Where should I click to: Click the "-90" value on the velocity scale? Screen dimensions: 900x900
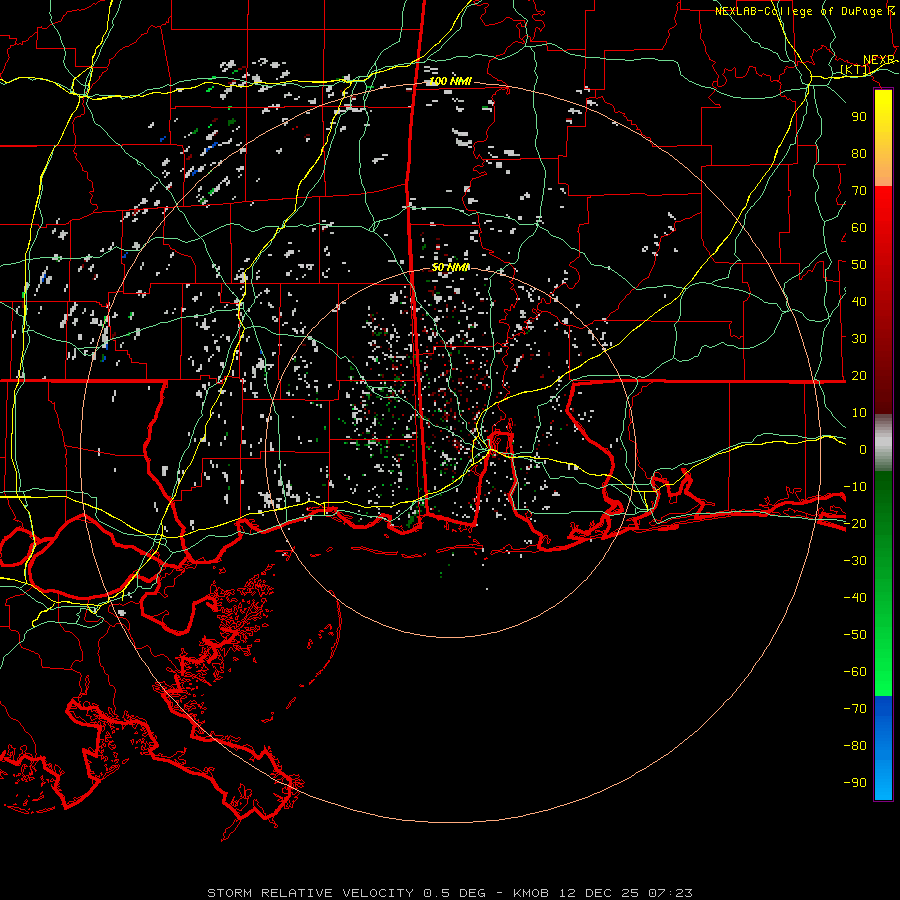[x=855, y=782]
